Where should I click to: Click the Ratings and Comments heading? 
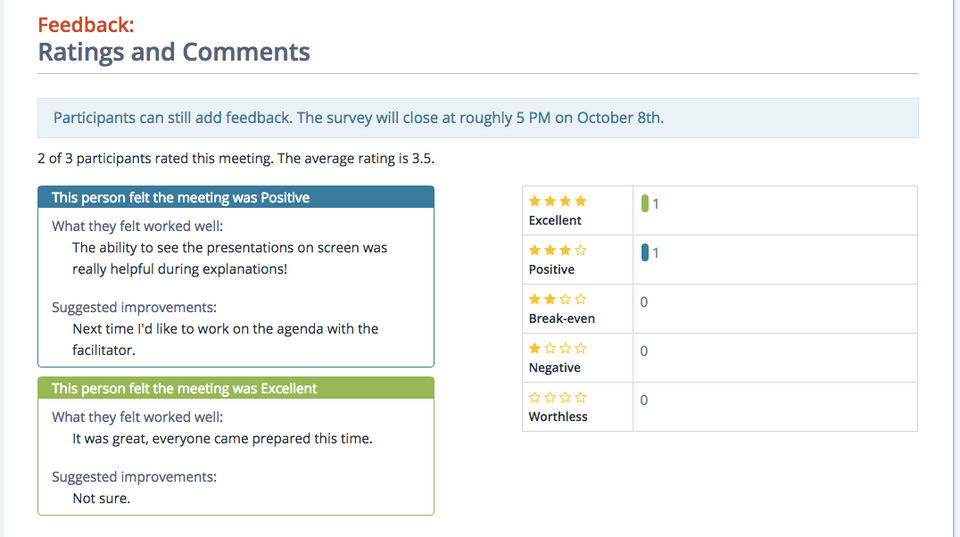tap(174, 52)
